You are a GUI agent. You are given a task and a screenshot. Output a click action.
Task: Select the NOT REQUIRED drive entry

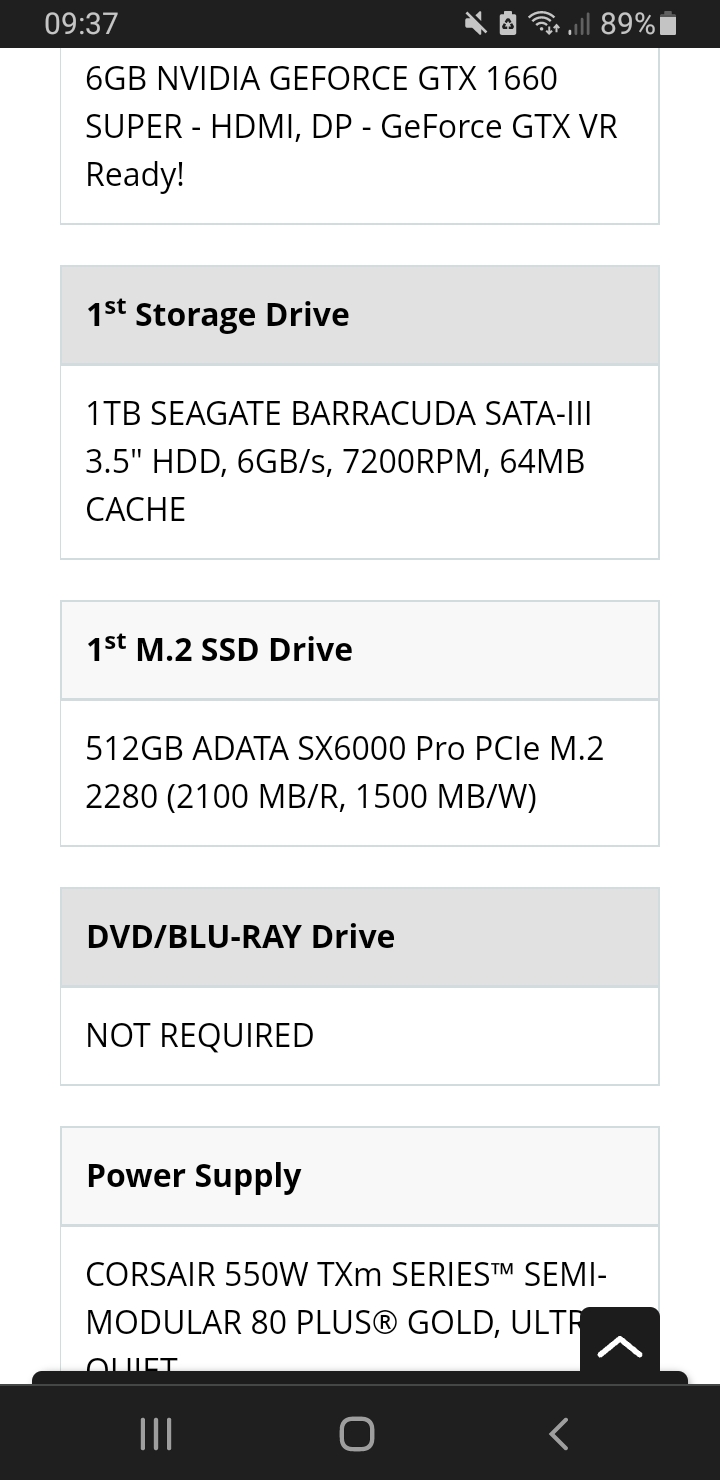(360, 1036)
